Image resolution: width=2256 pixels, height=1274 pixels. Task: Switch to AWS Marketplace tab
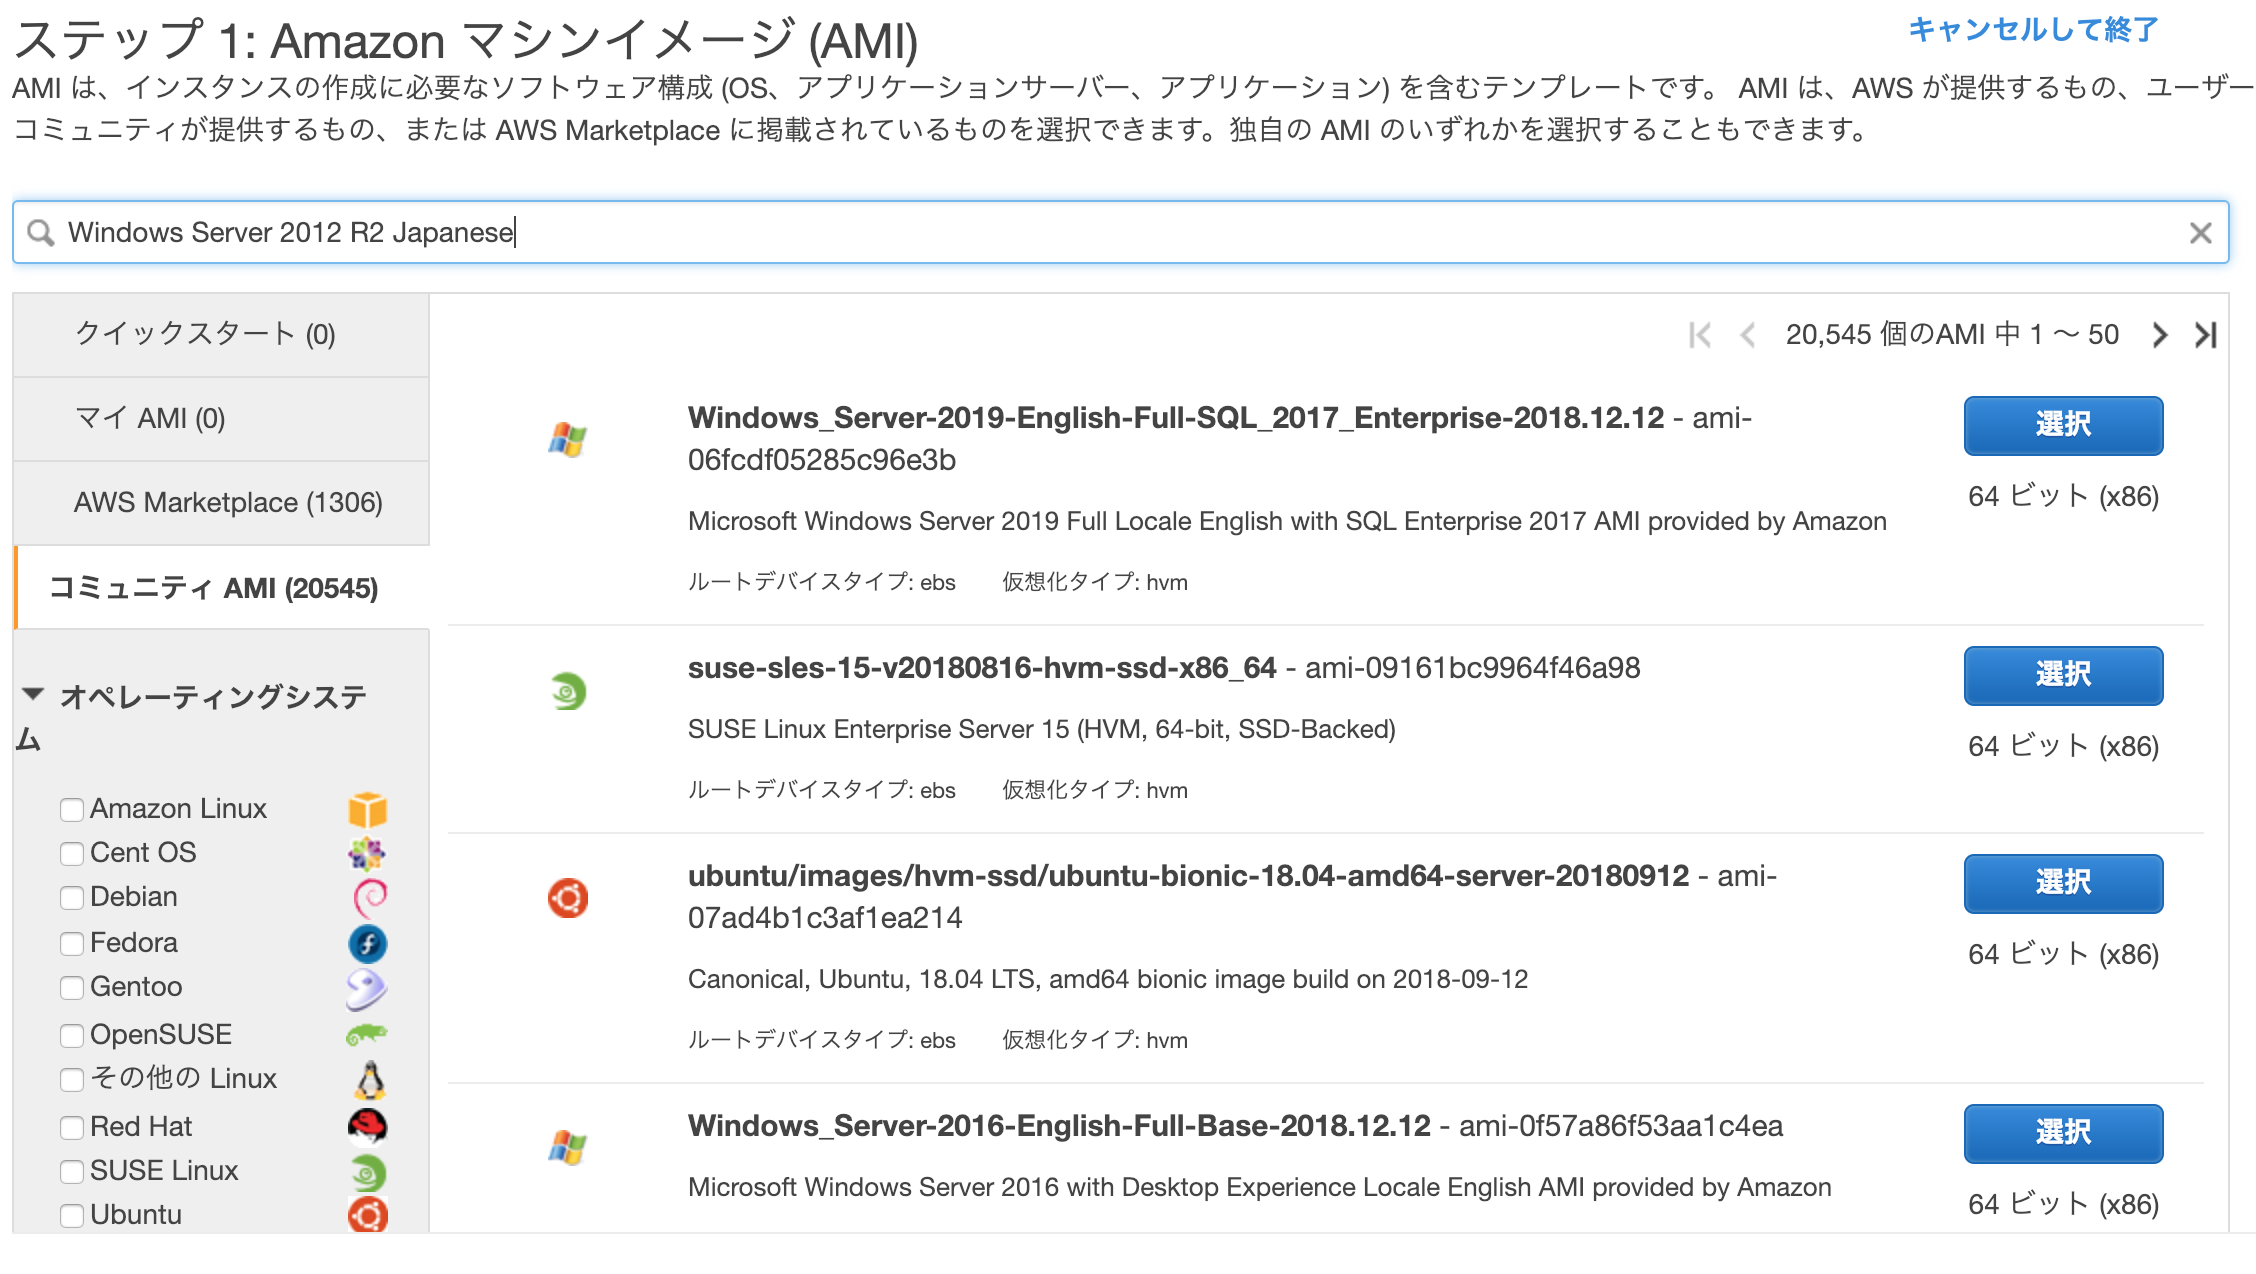(228, 502)
